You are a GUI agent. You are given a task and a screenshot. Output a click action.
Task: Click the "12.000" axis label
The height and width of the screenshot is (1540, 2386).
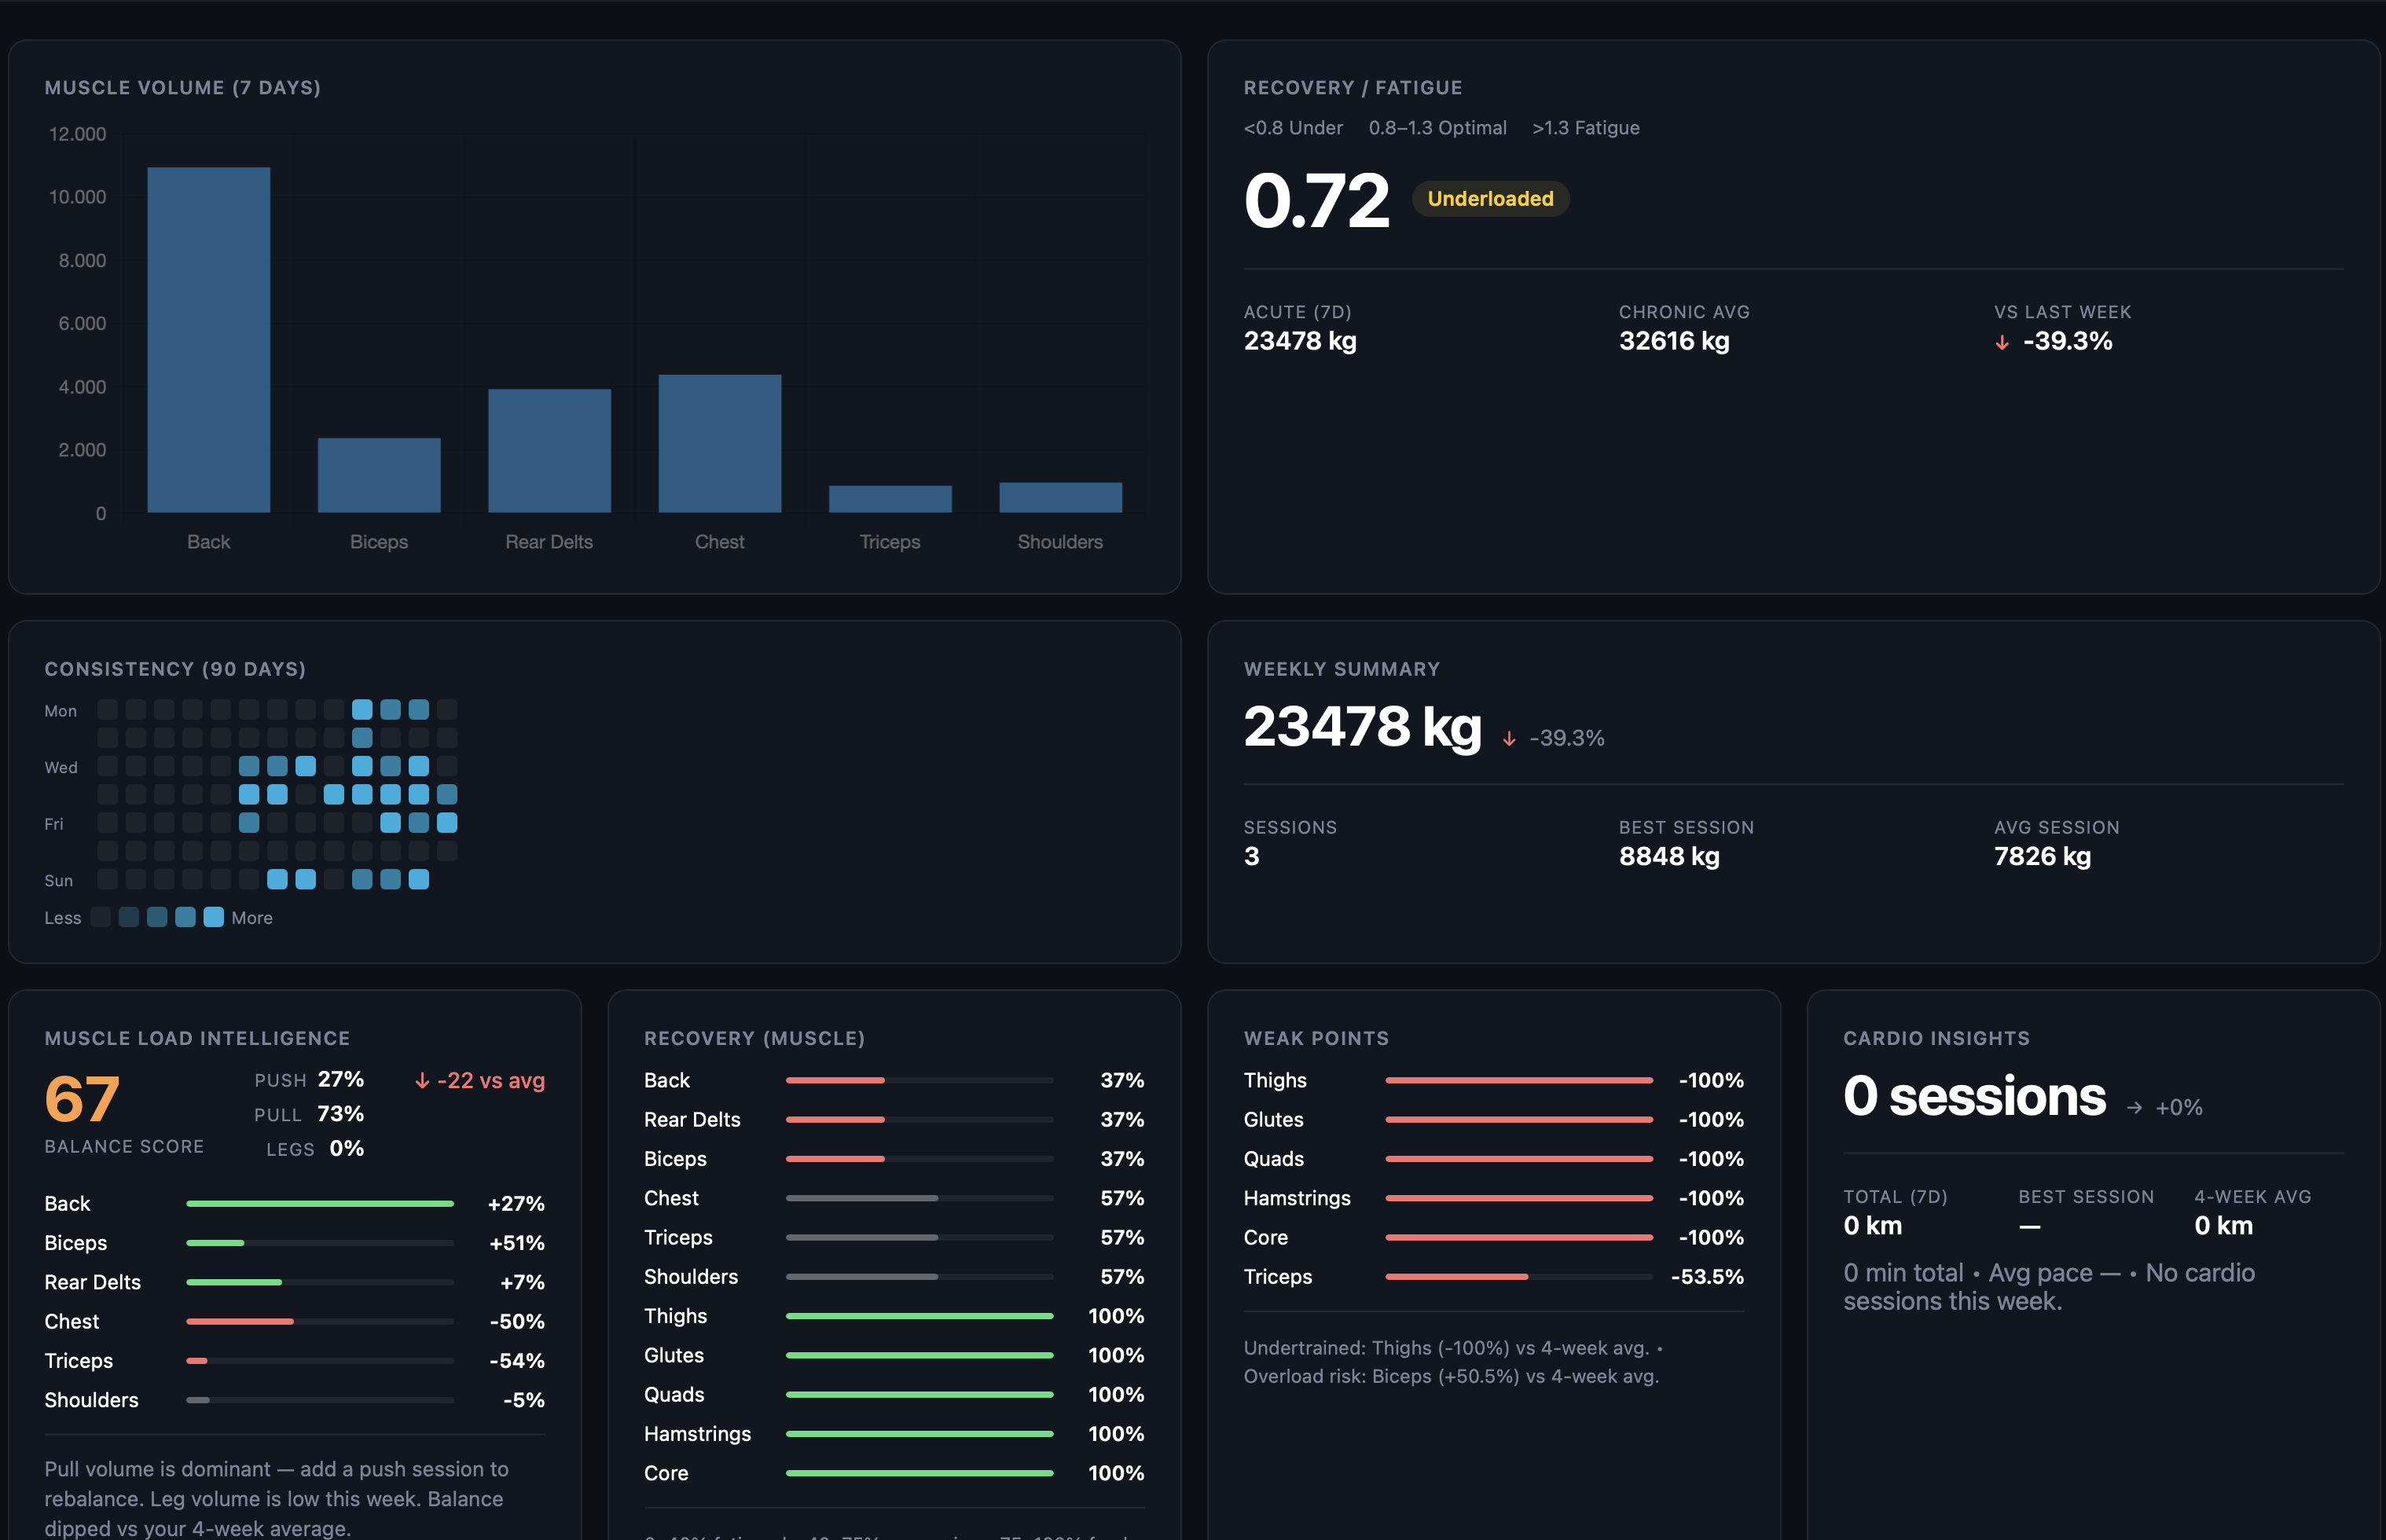(x=77, y=134)
